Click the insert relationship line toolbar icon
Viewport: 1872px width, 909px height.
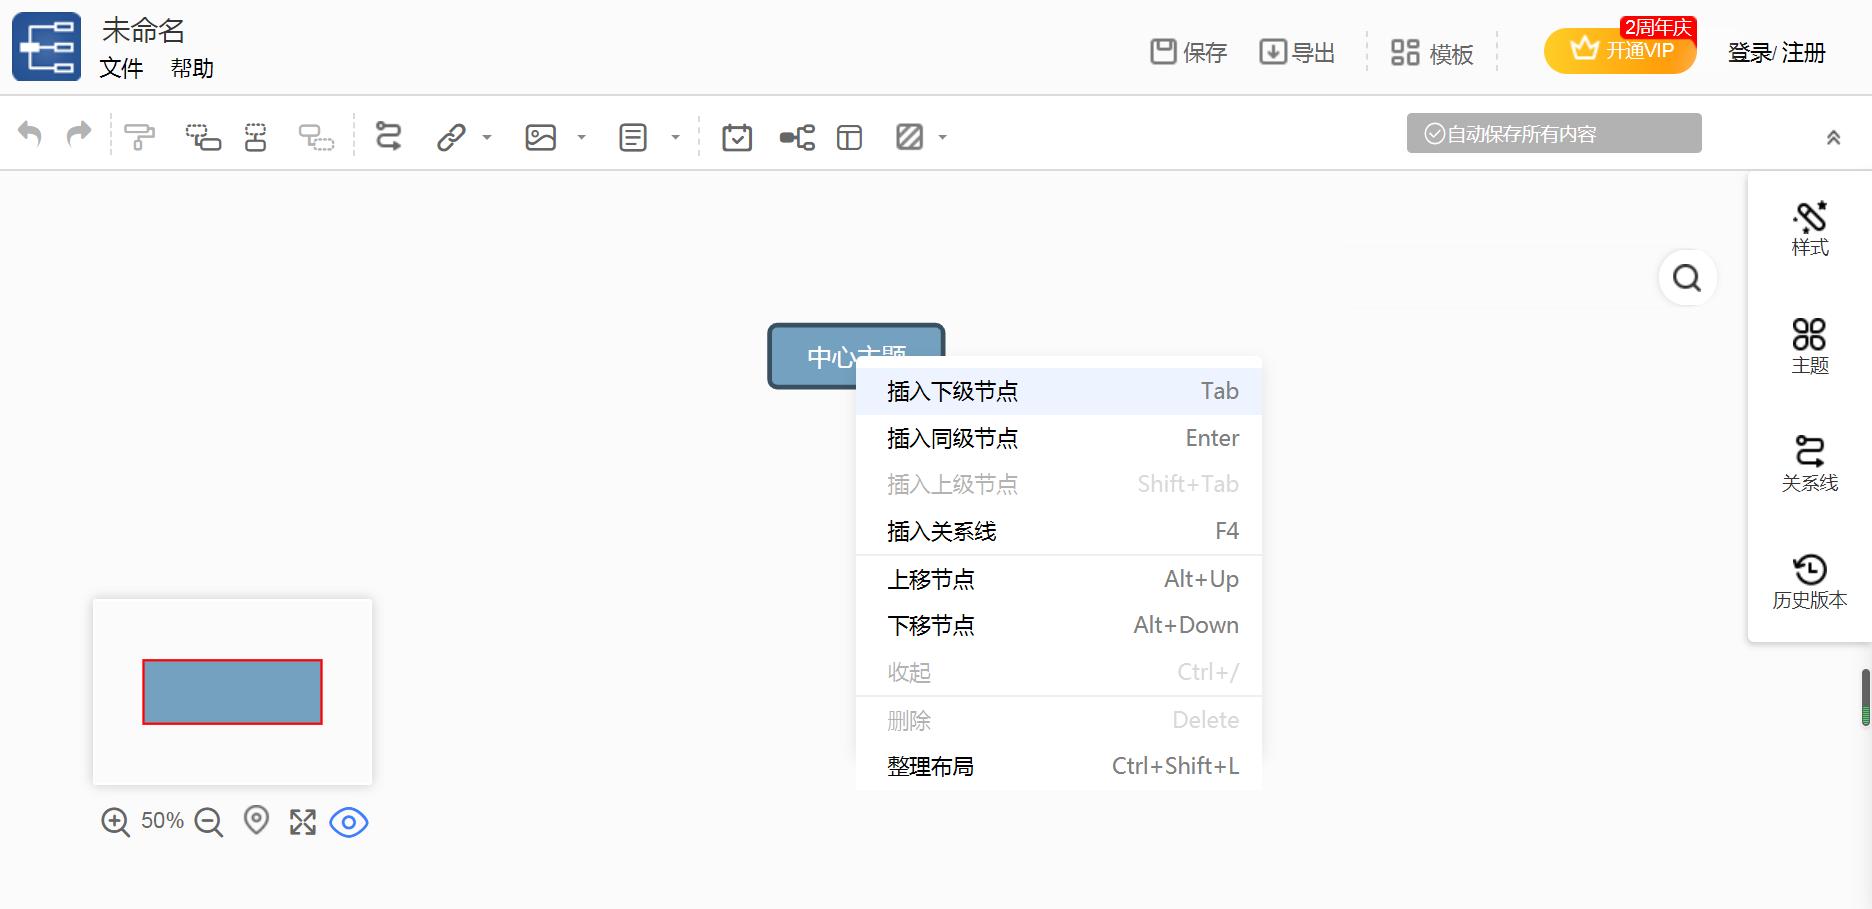[388, 135]
